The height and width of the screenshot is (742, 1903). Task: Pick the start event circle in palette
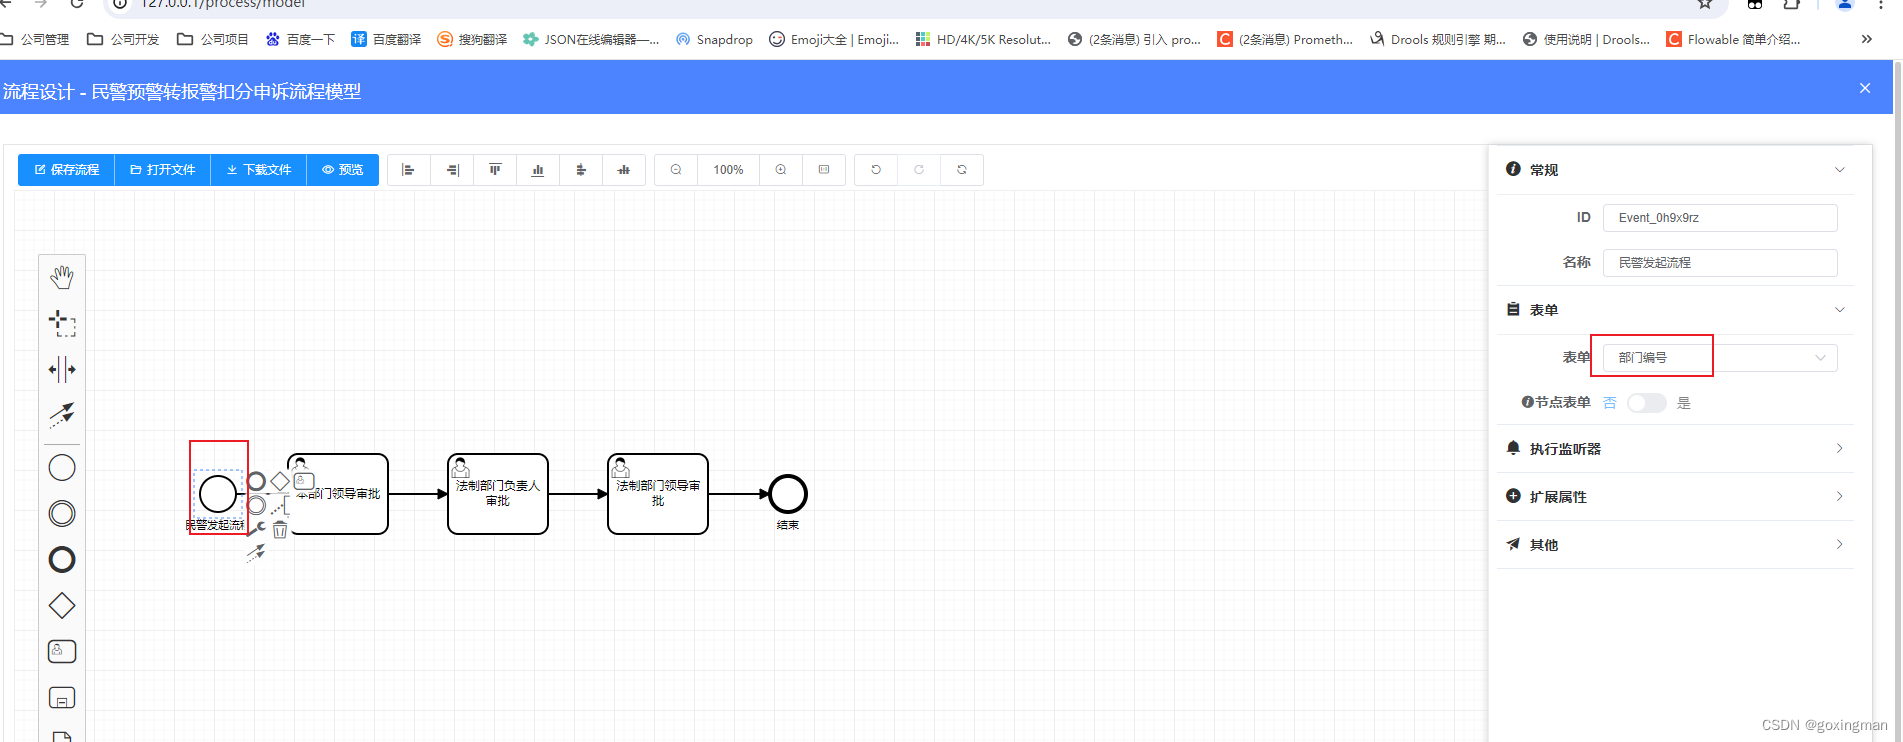point(62,467)
